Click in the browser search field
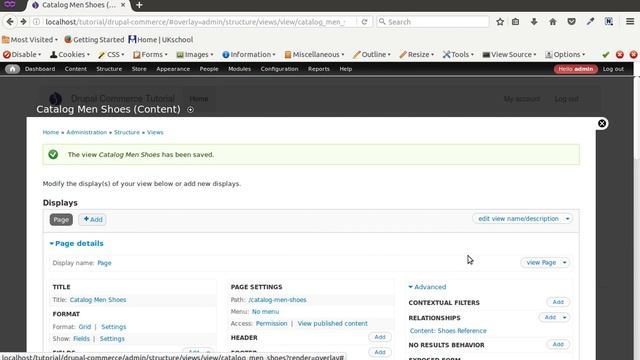This screenshot has width=640, height=360. pos(433,22)
